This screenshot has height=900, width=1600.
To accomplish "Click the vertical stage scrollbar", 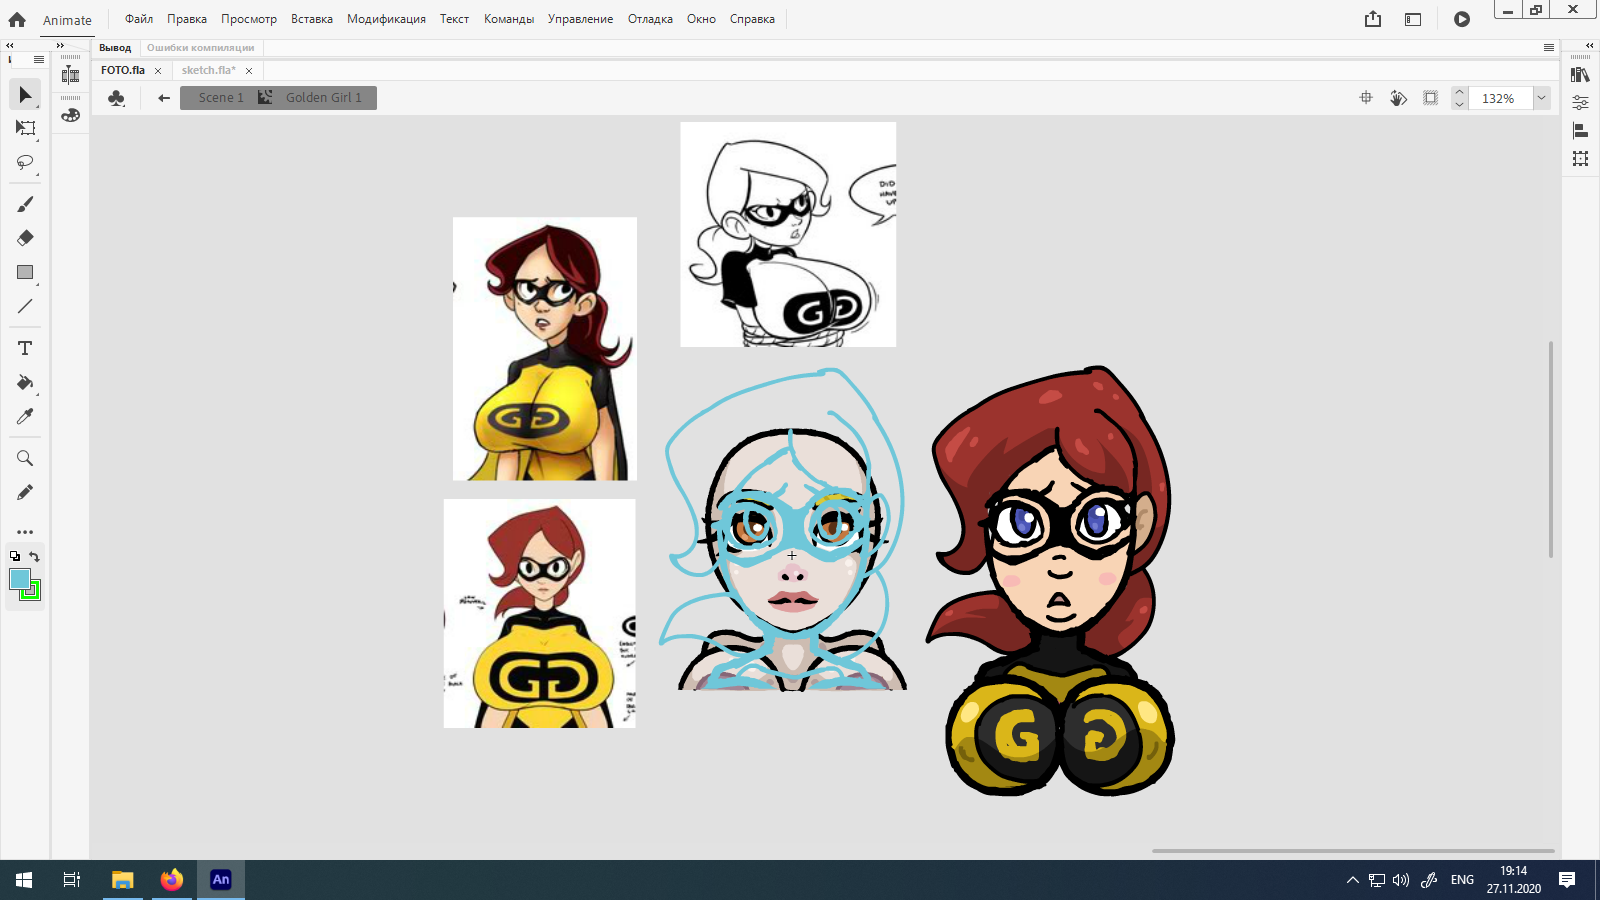I will (x=1551, y=449).
